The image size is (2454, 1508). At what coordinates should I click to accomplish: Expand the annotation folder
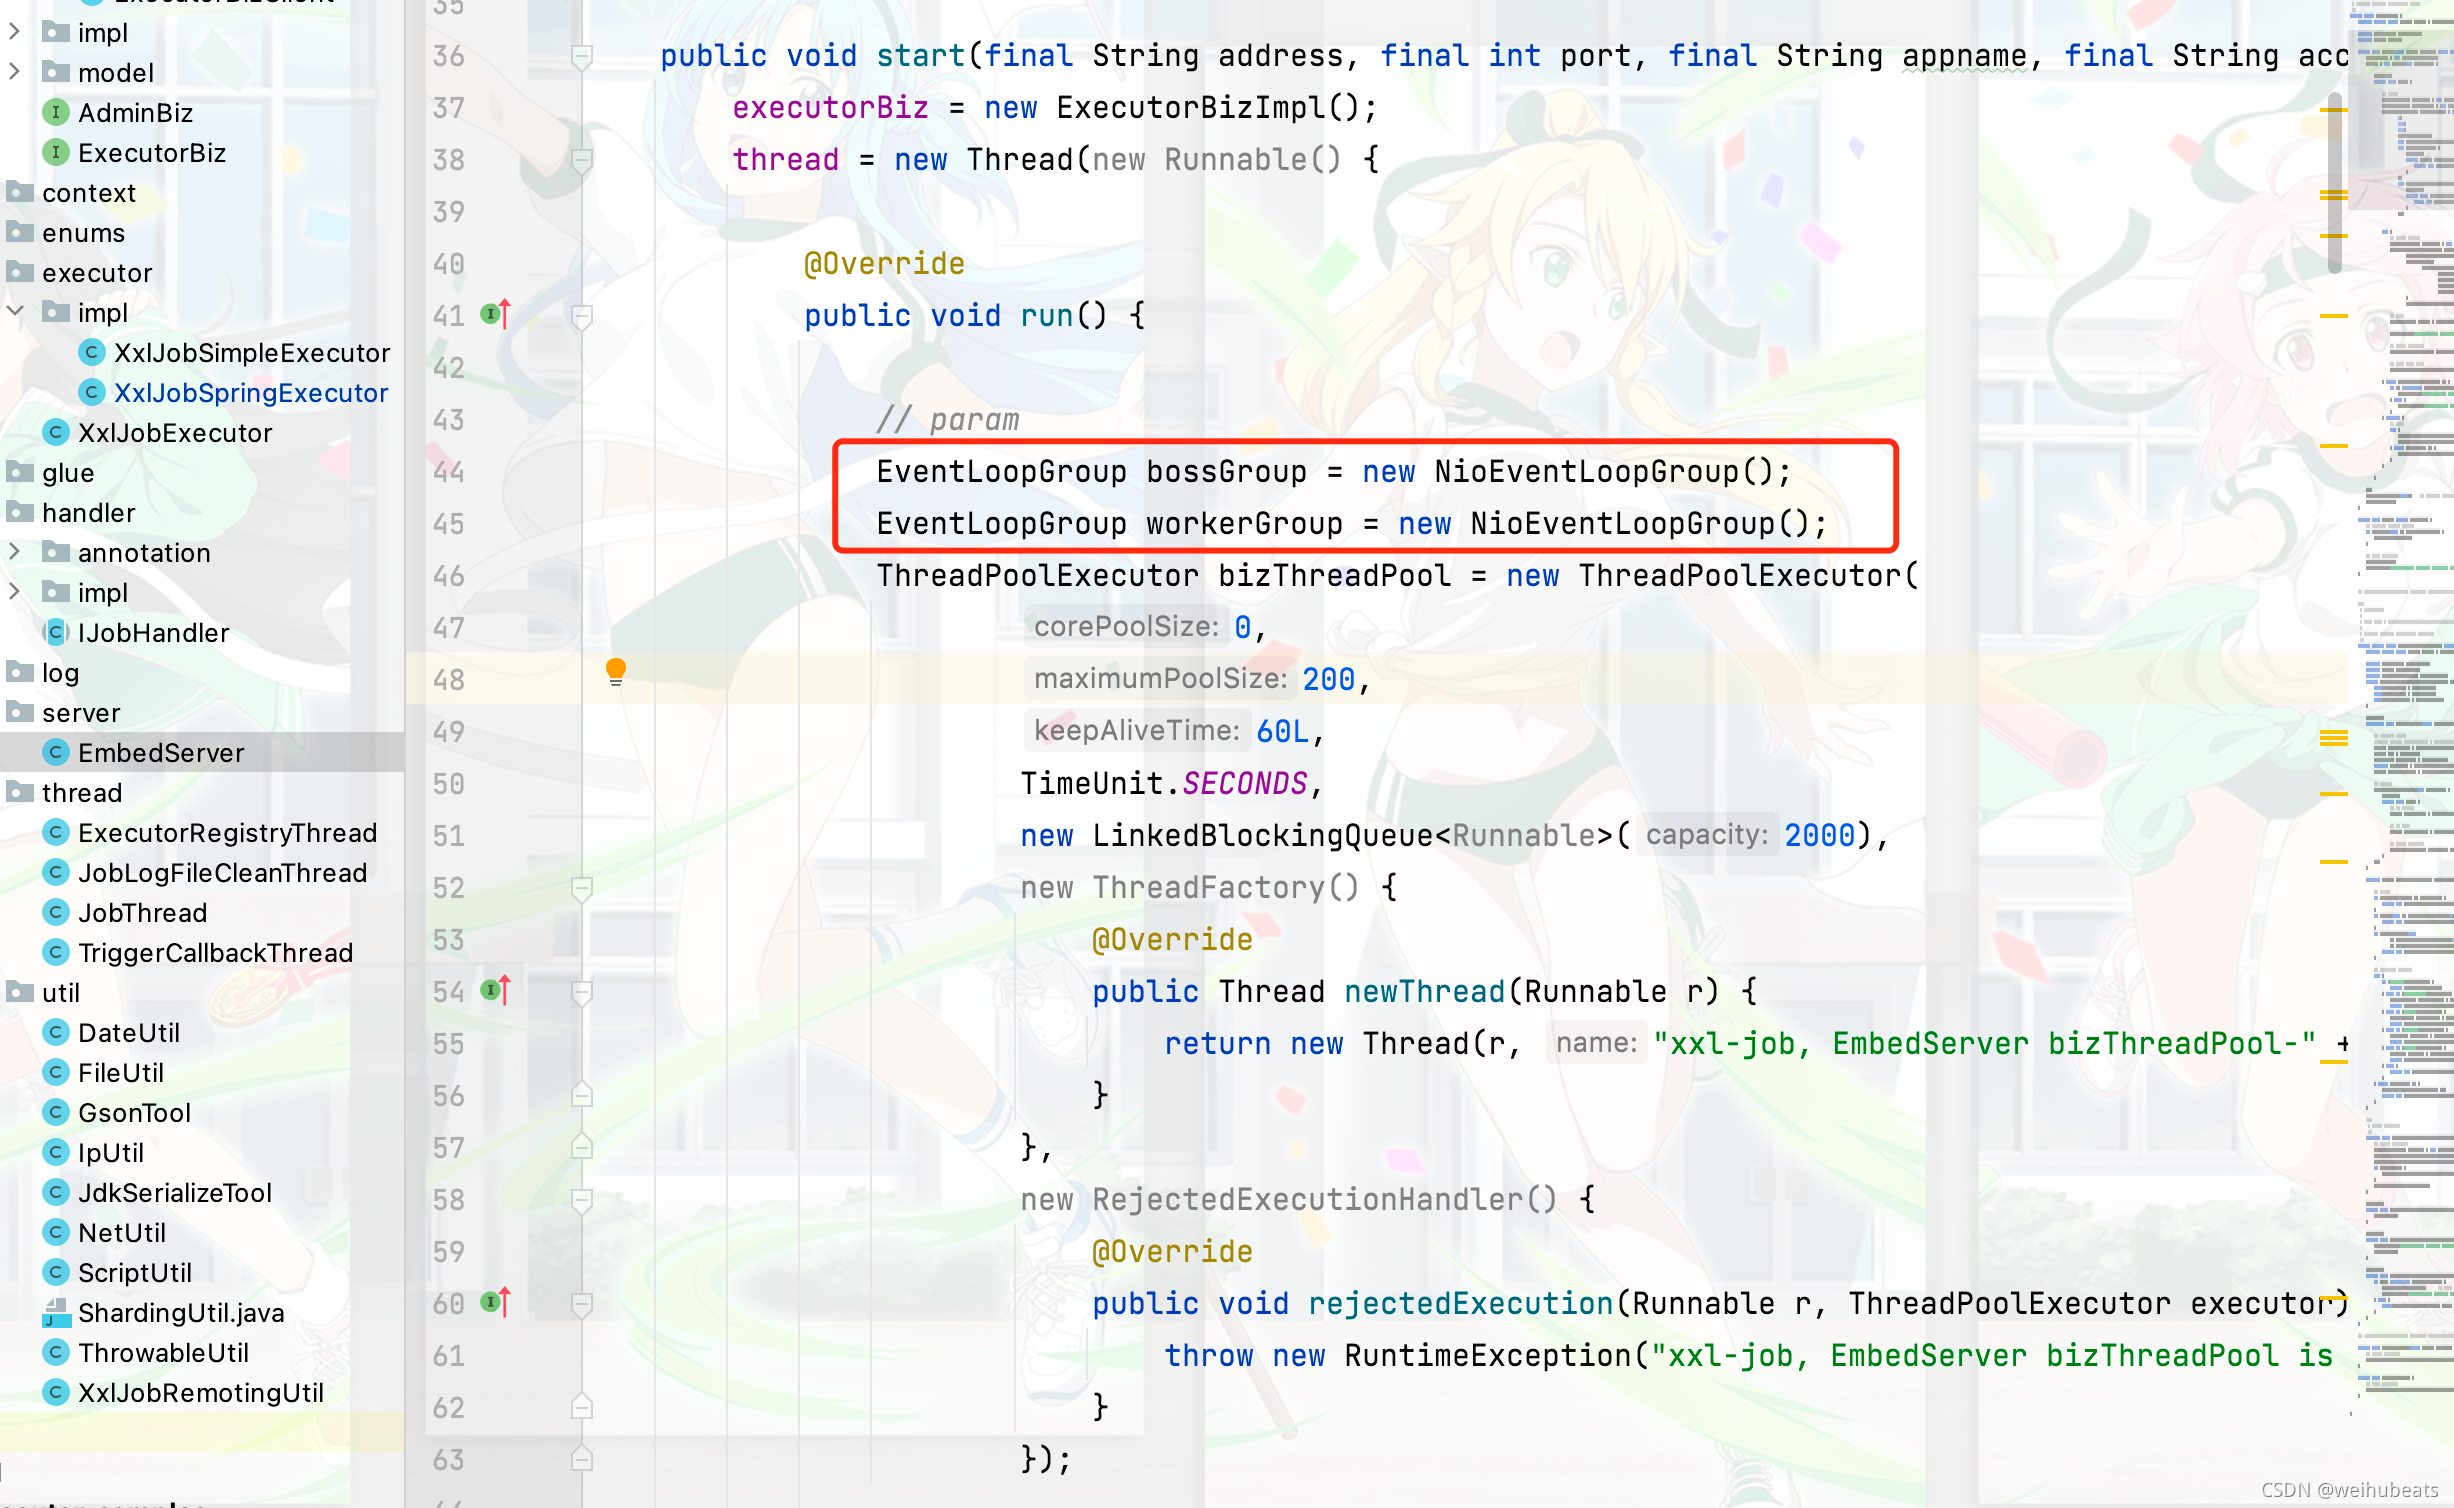15,553
